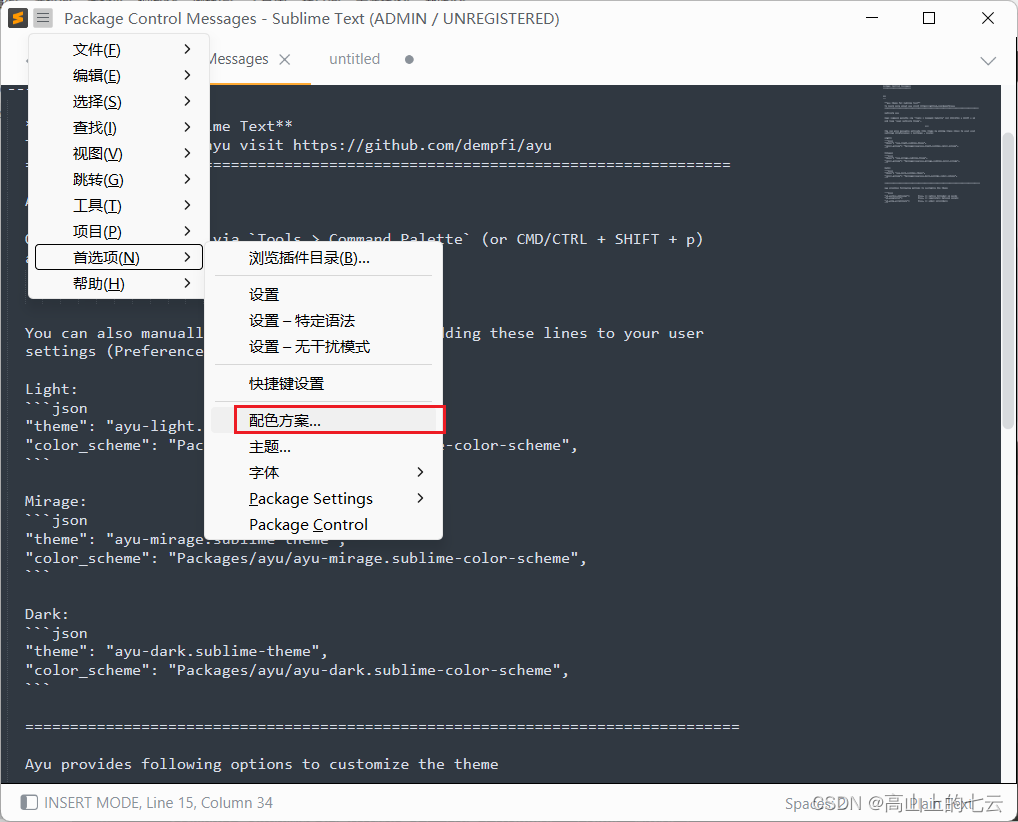The image size is (1018, 822).
Task: Expand the 项目(P) submenu arrow
Action: coord(187,231)
